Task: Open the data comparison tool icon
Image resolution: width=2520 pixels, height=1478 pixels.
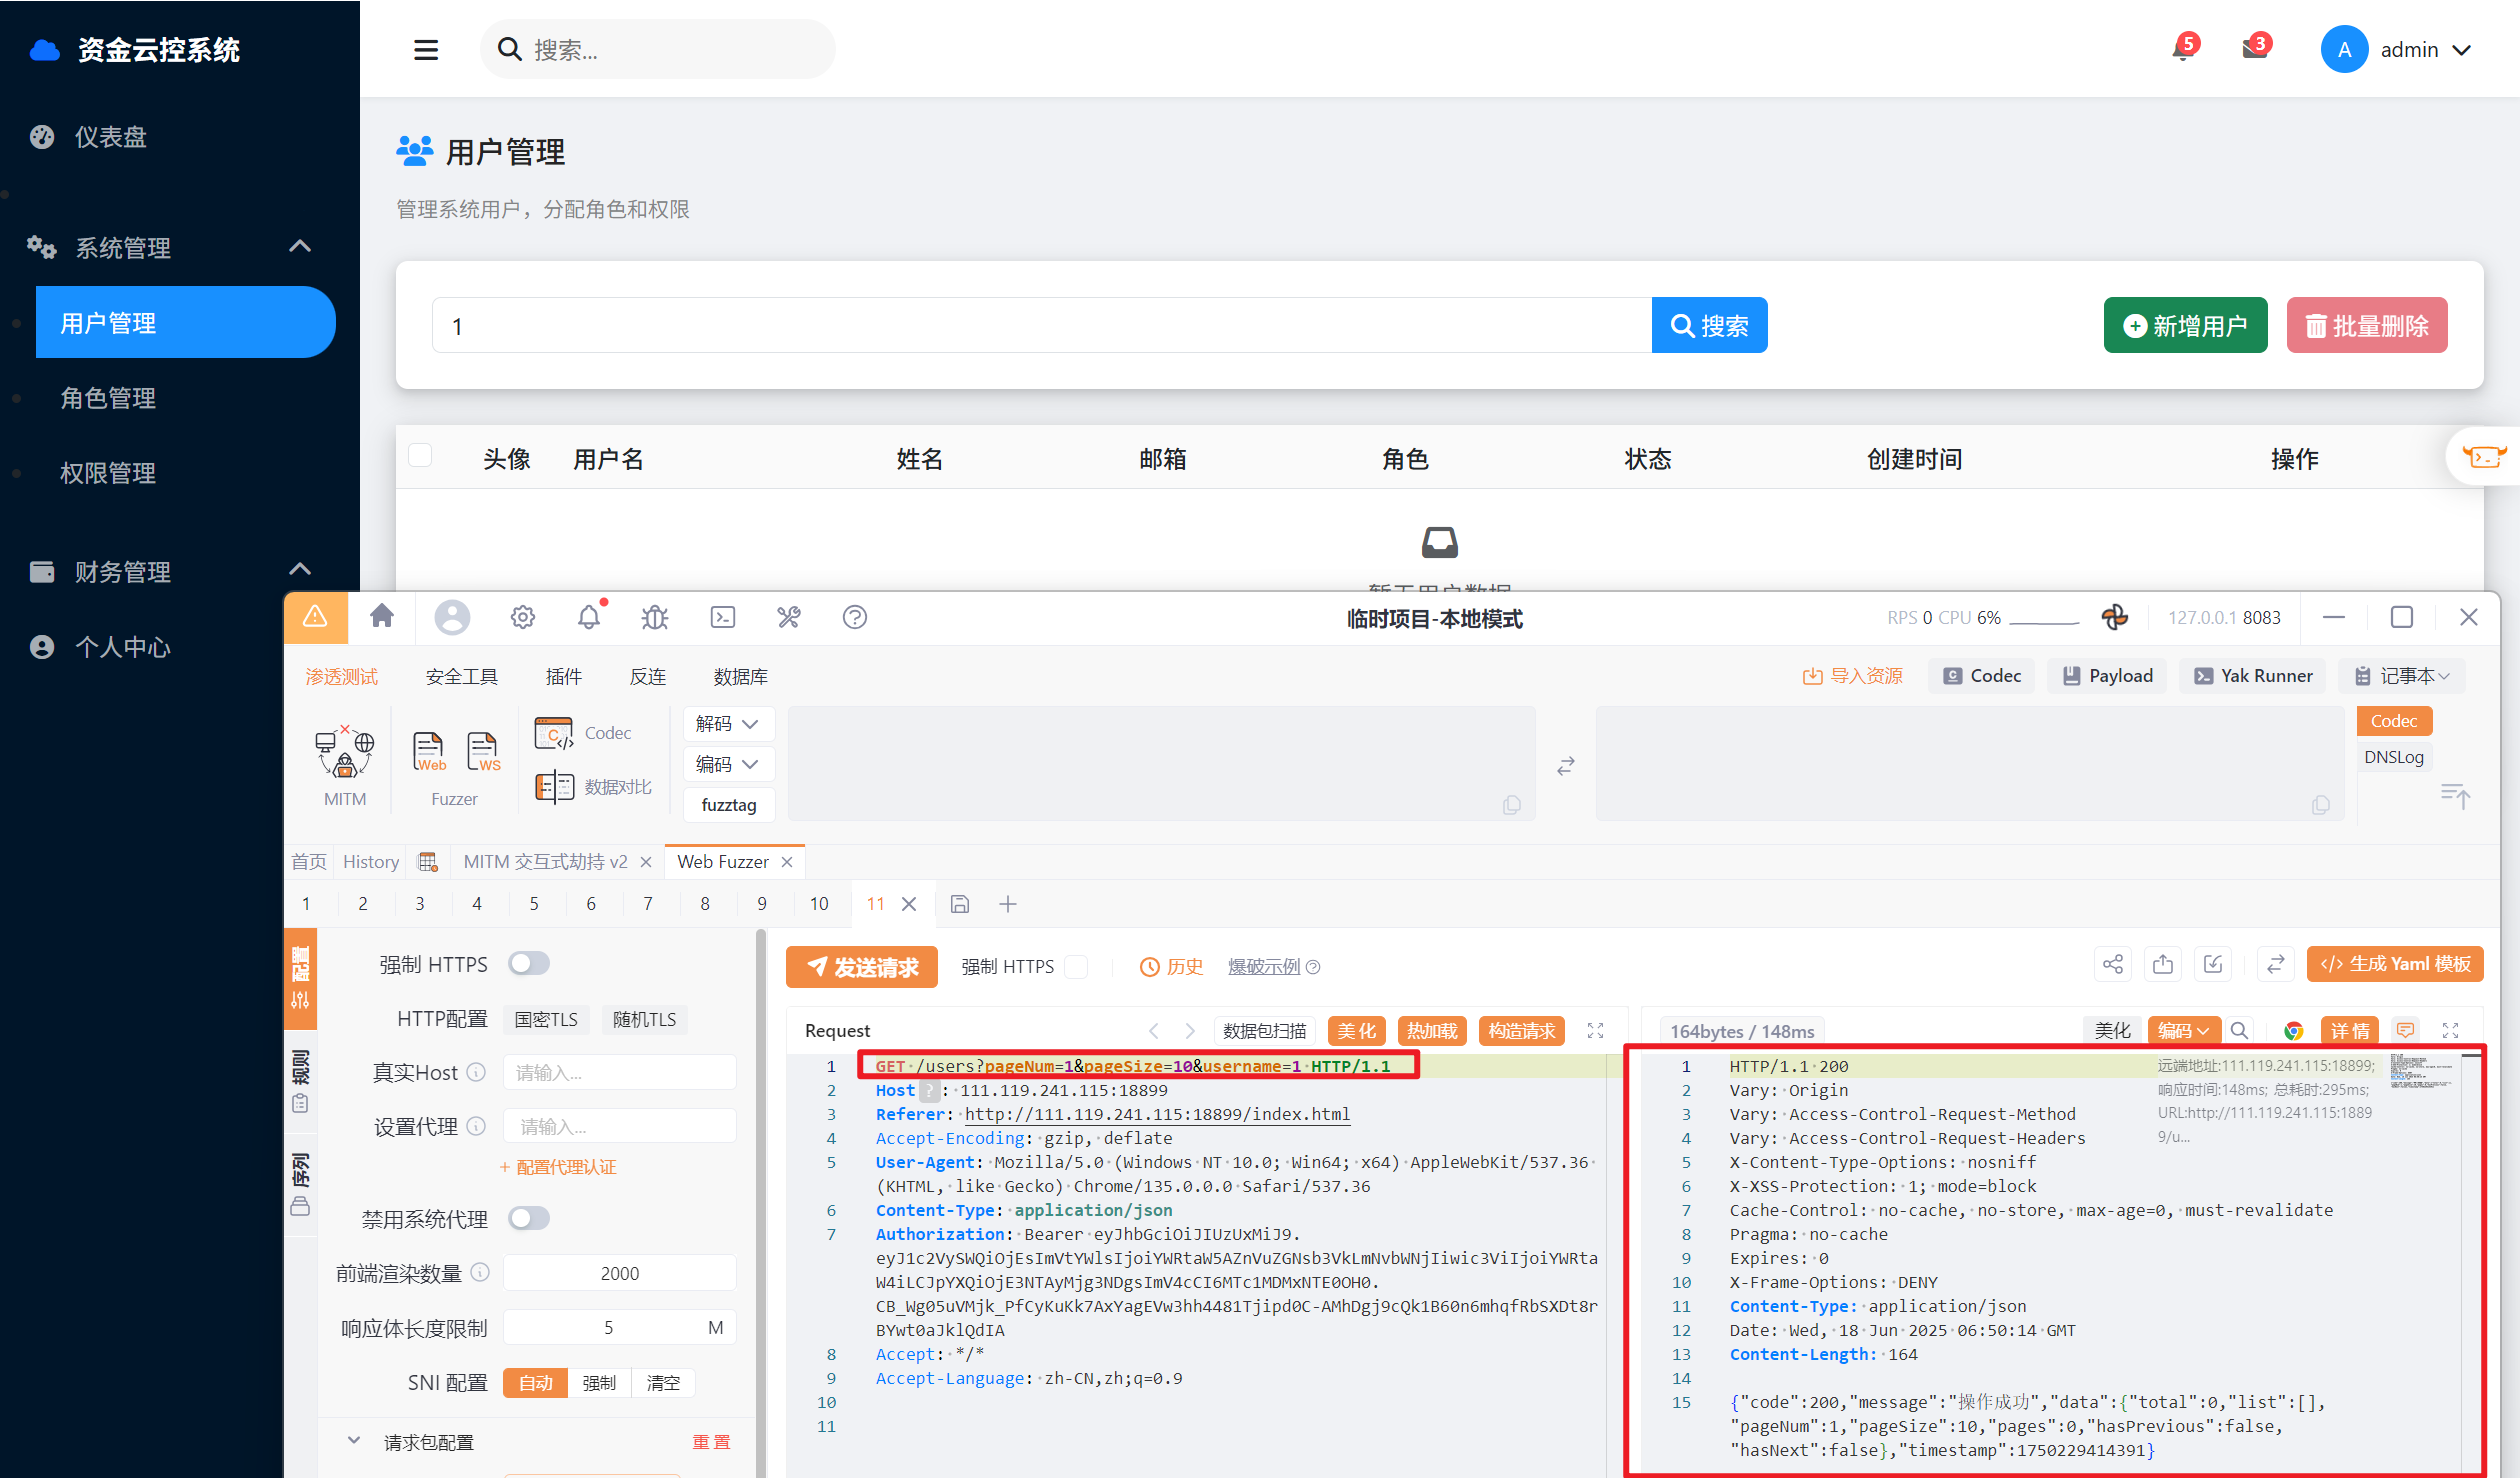Action: click(x=554, y=787)
